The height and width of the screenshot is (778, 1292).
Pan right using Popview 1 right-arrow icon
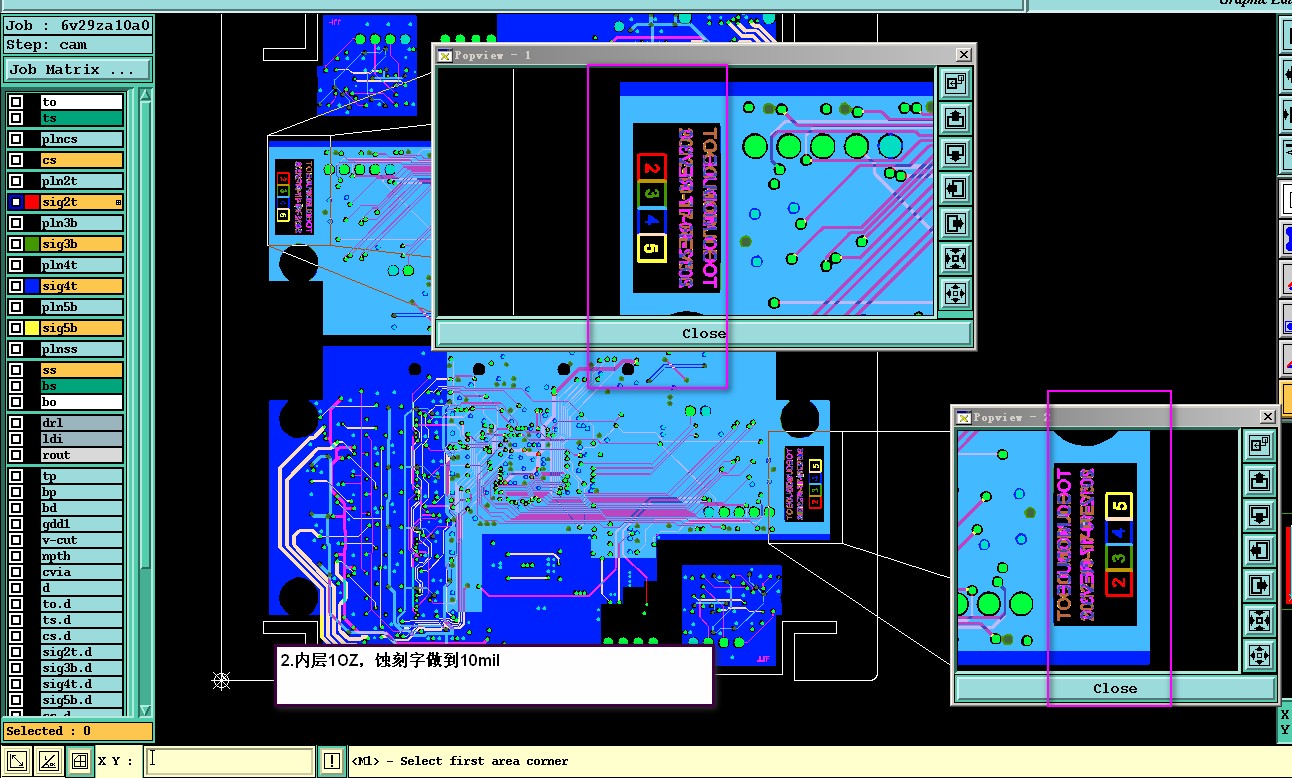(x=955, y=223)
